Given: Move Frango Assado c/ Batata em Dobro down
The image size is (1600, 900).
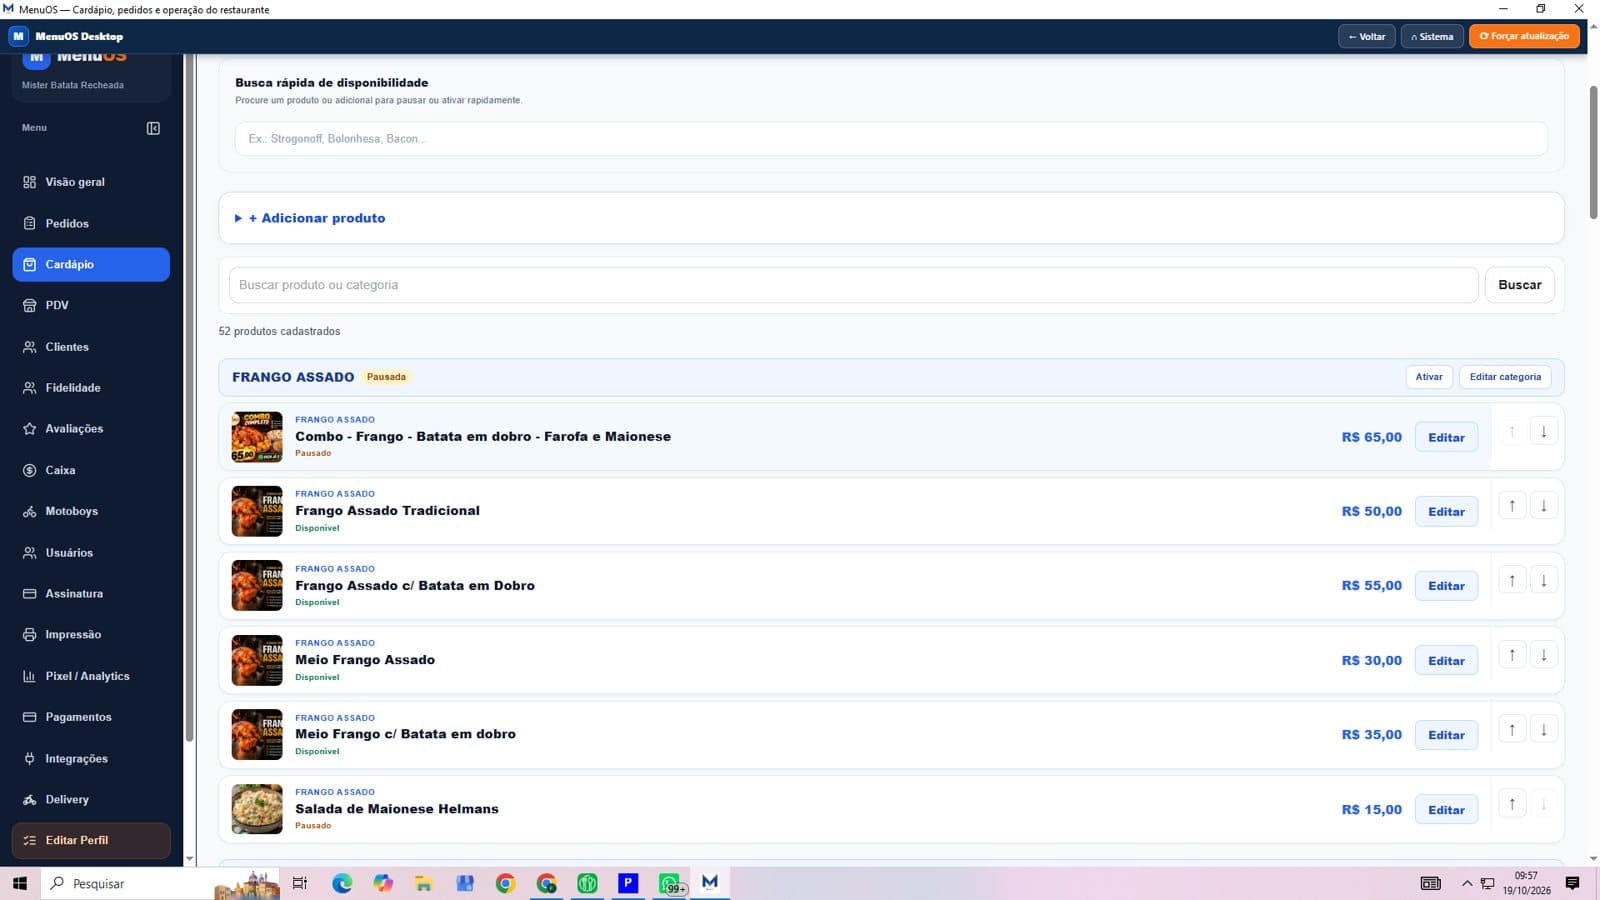Looking at the screenshot, I should tap(1543, 581).
